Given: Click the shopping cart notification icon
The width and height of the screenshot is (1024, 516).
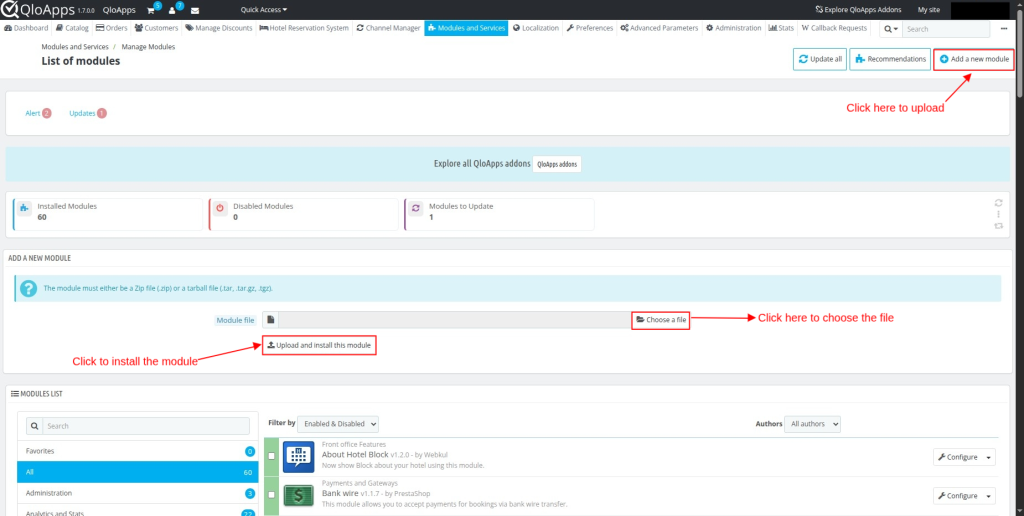Looking at the screenshot, I should [x=151, y=10].
